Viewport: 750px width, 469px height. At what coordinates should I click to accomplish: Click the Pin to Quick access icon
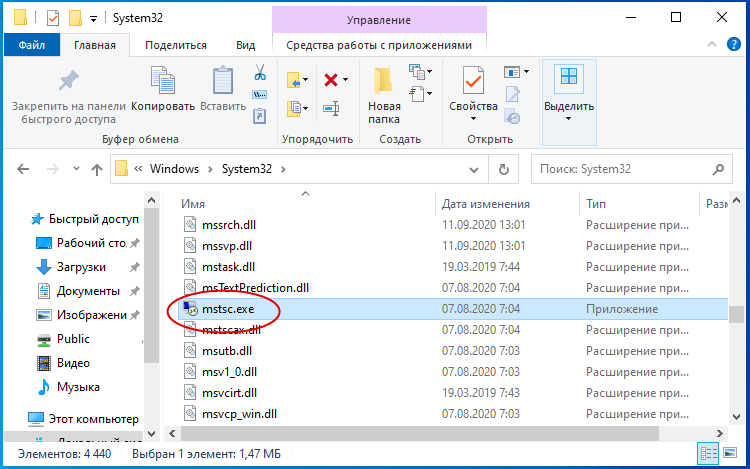pyautogui.click(x=68, y=80)
